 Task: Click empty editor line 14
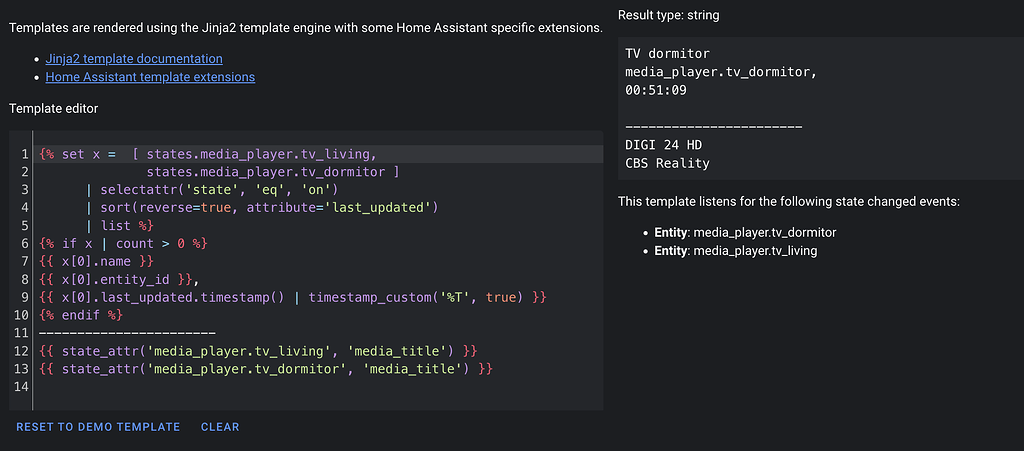320,387
